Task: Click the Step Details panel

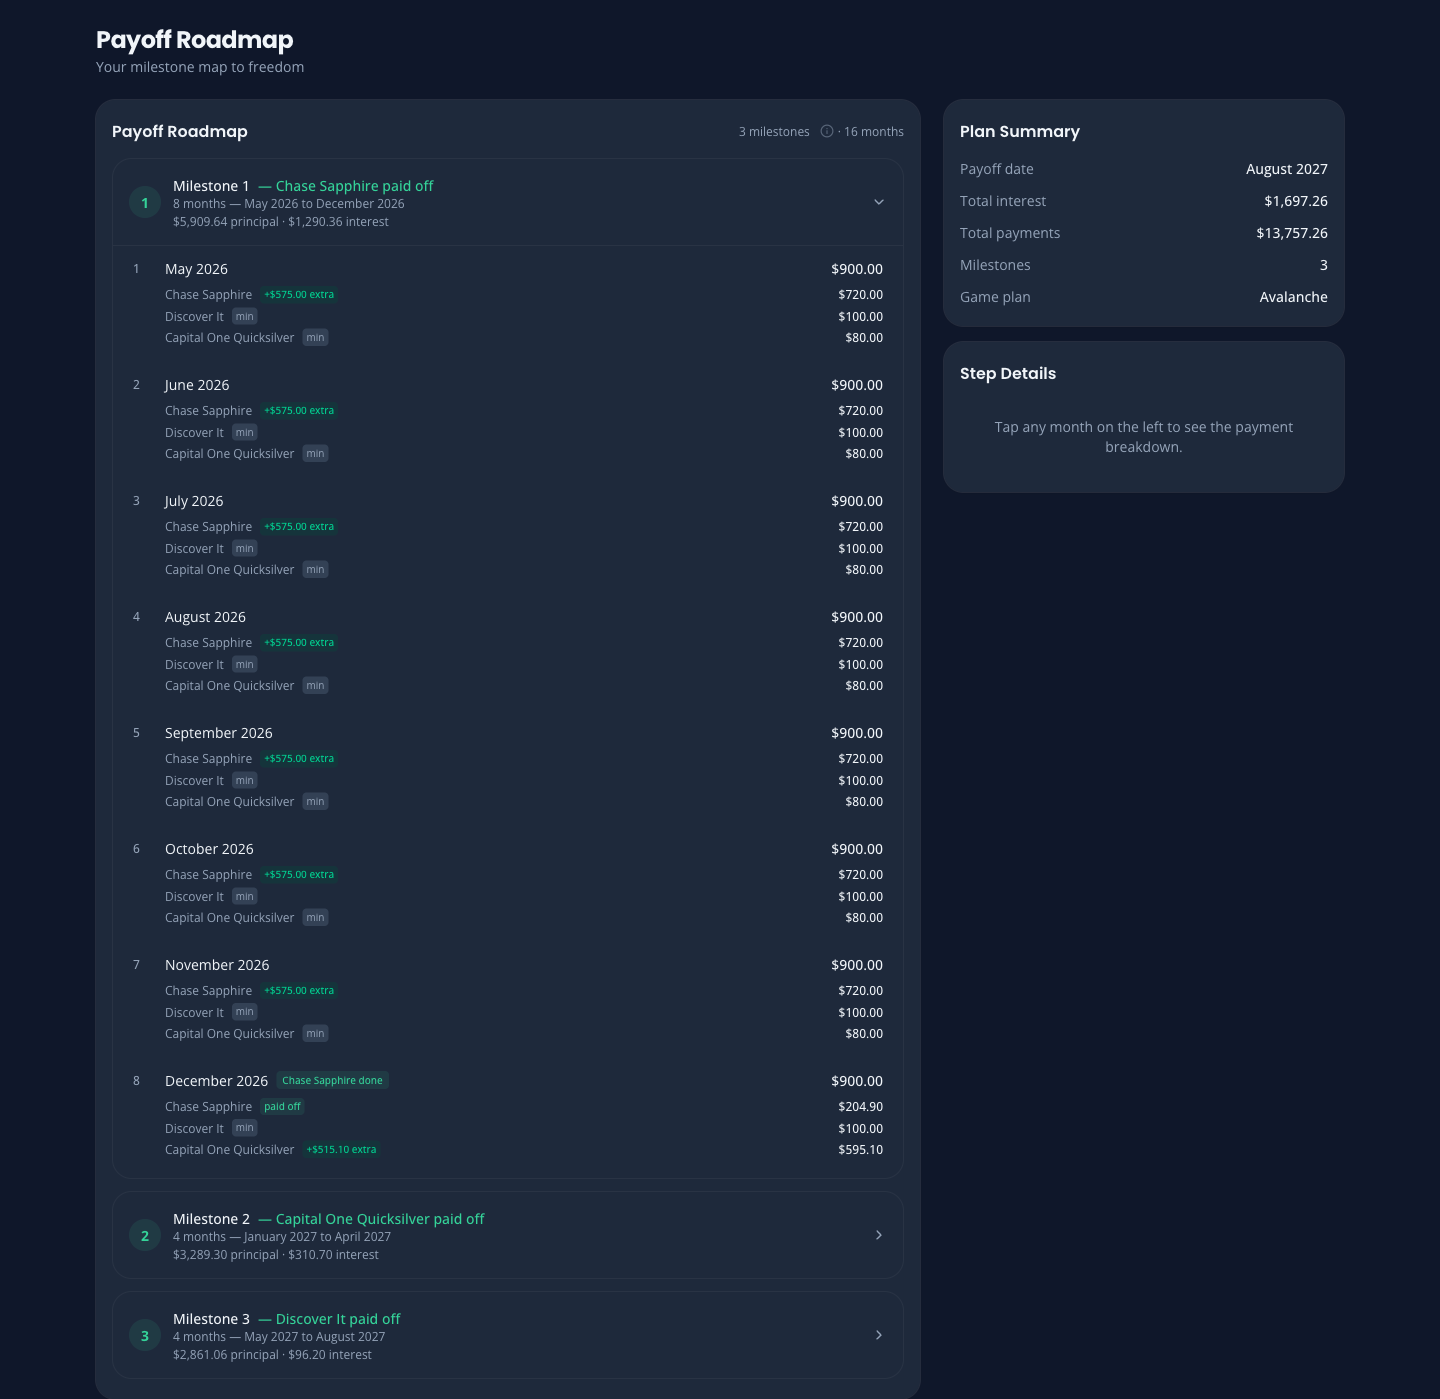Action: 1143,417
